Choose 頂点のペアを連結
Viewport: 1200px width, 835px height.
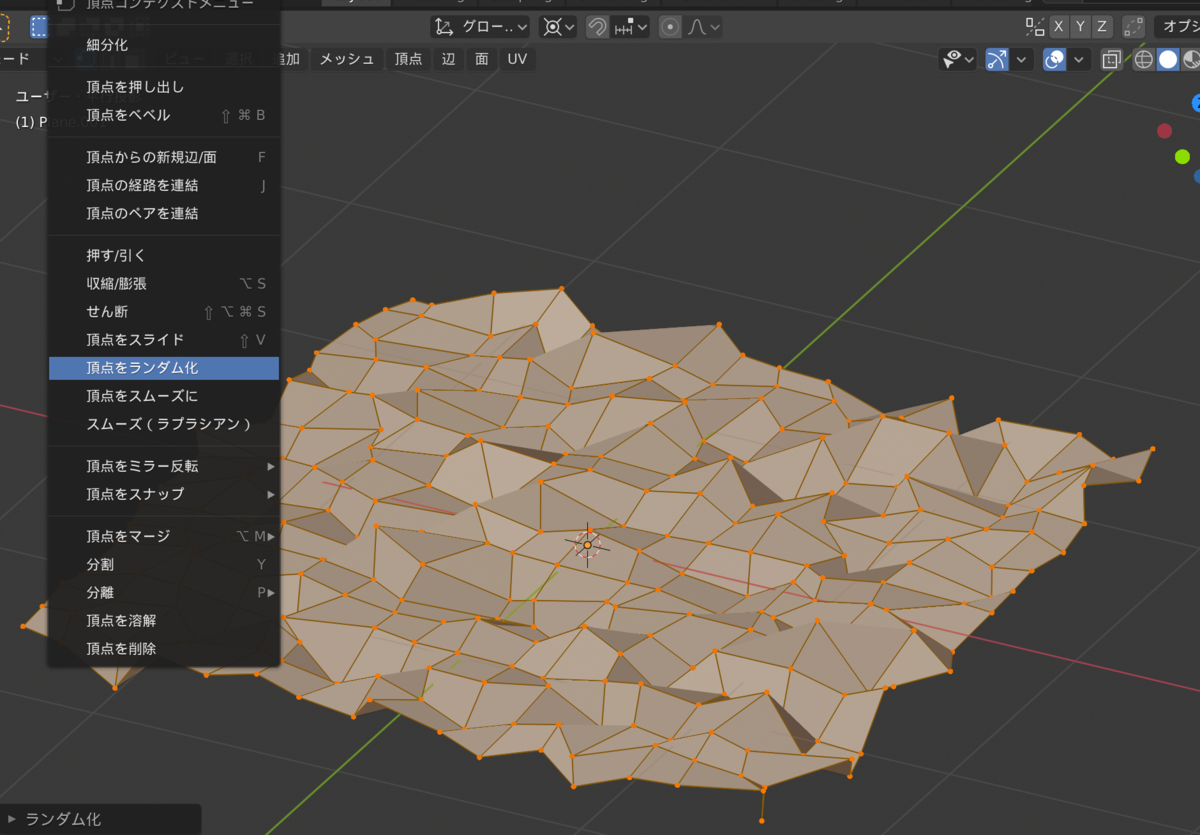pos(164,213)
